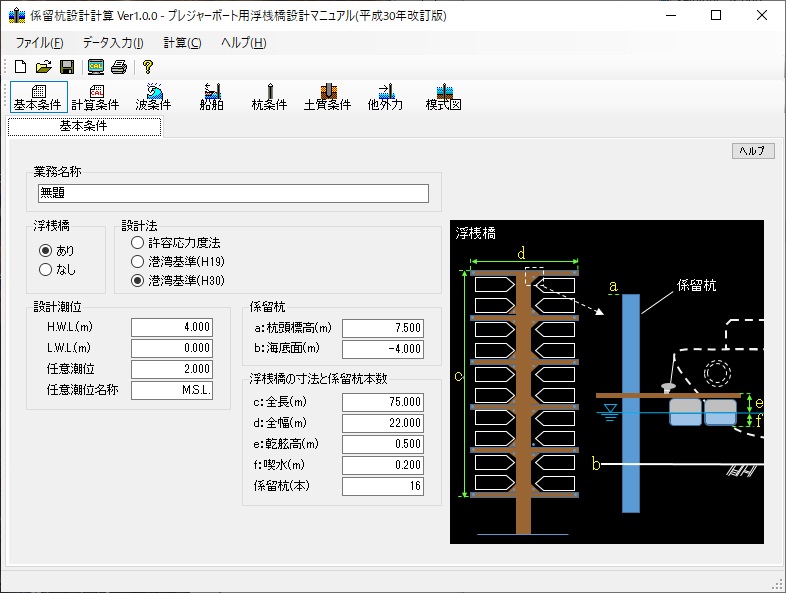
Task: Open the 波条件 wave conditions panel
Action: pos(153,97)
